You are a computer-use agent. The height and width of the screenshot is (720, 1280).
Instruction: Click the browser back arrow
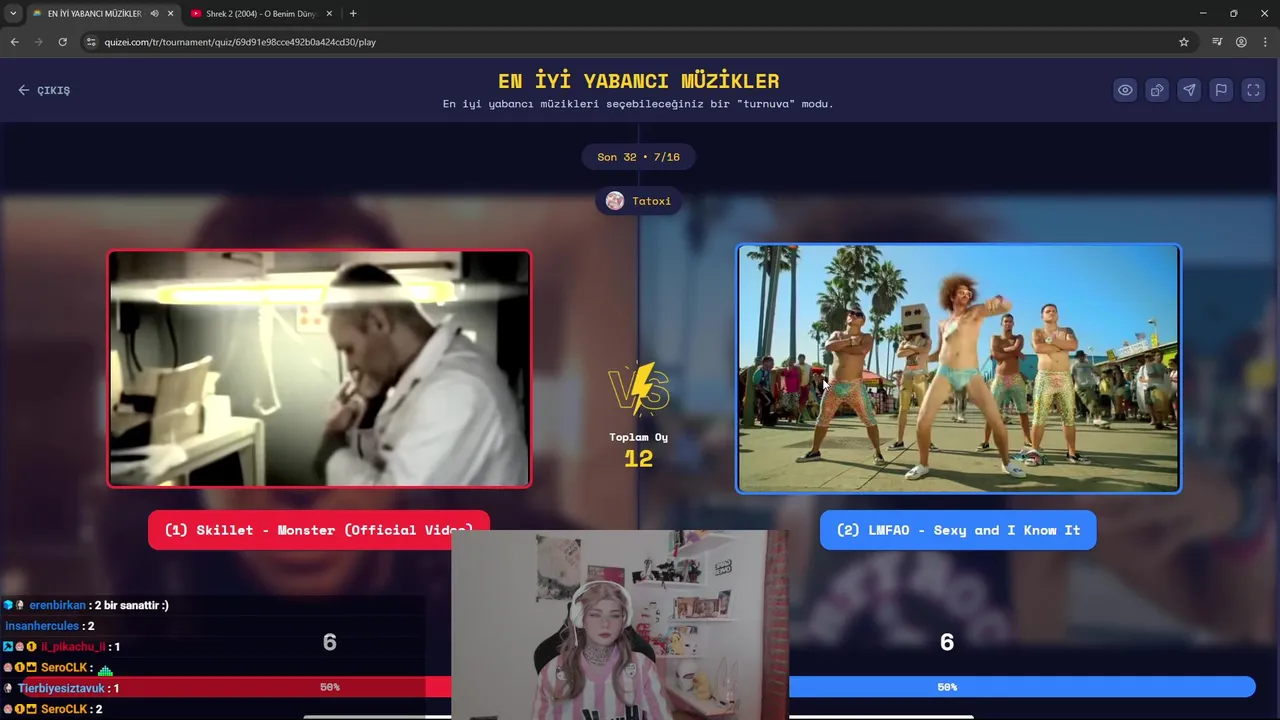pyautogui.click(x=14, y=42)
